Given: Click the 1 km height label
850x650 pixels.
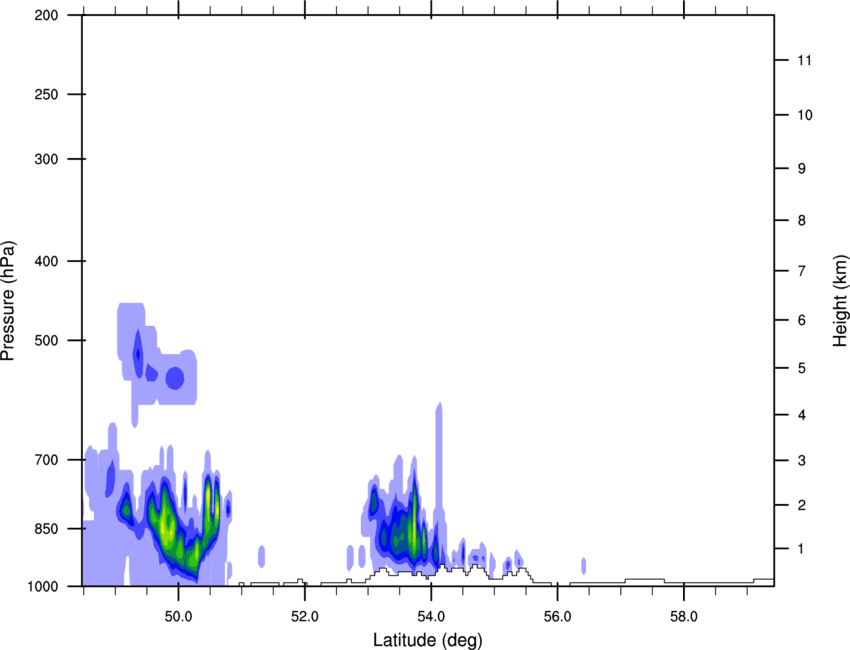Looking at the screenshot, I should tap(802, 549).
